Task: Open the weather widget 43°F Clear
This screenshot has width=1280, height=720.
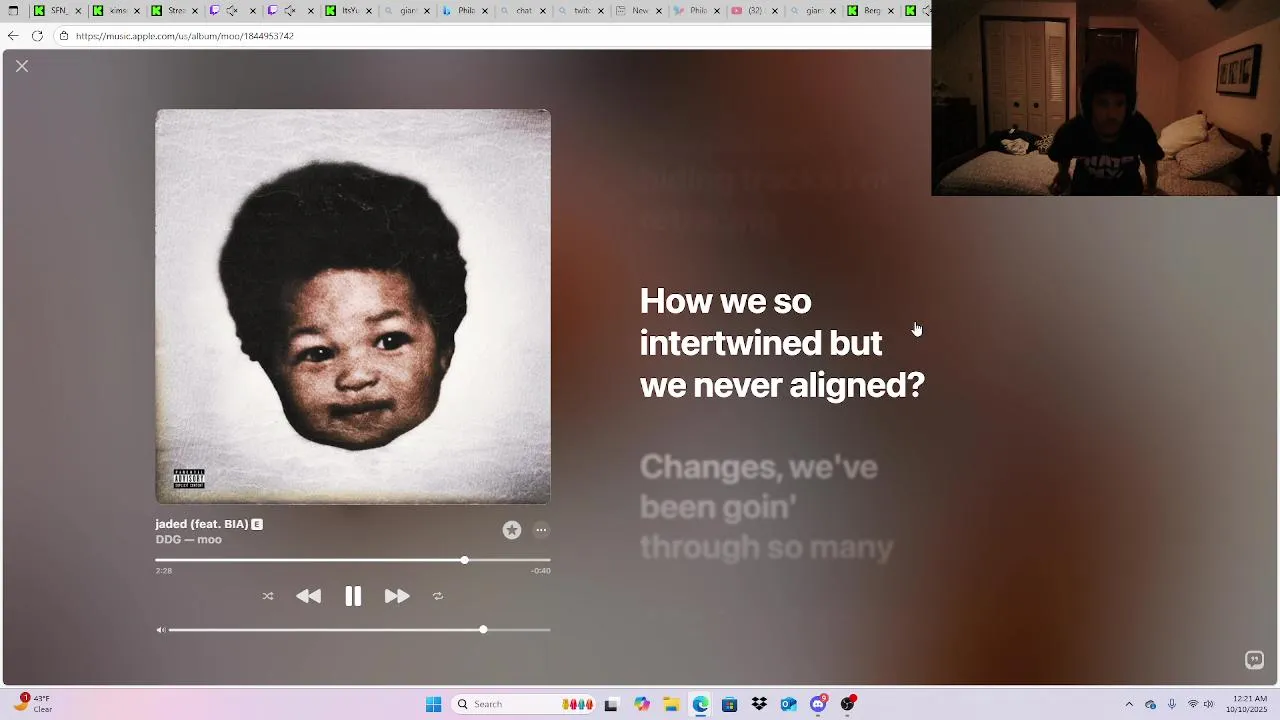Action: (34, 704)
